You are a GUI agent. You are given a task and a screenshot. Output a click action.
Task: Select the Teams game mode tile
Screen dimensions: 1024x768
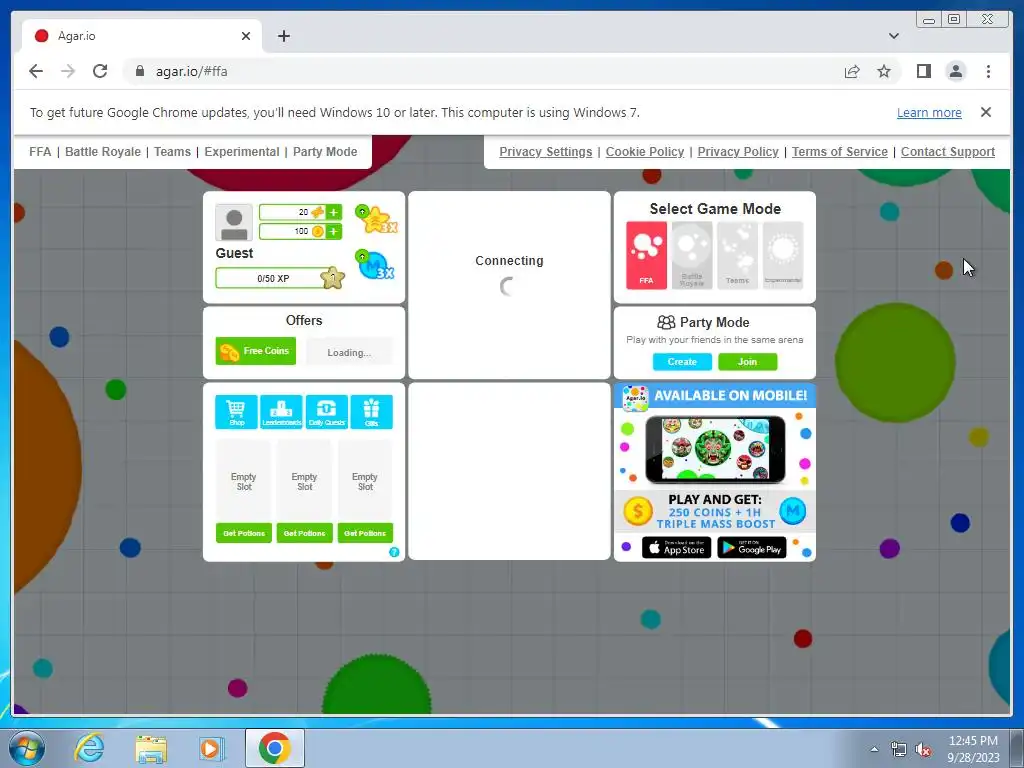click(737, 255)
